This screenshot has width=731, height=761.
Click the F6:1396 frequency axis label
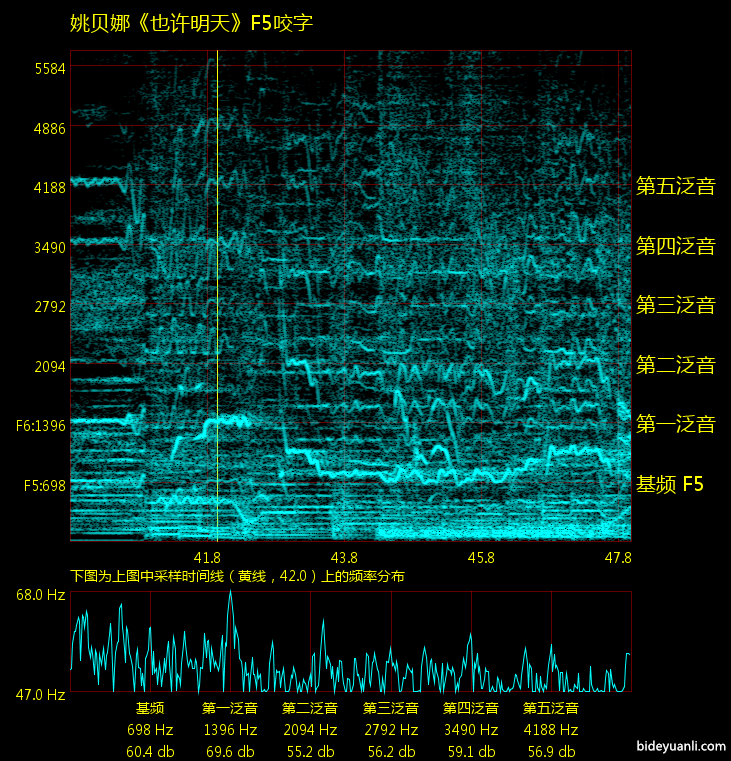tap(41, 426)
